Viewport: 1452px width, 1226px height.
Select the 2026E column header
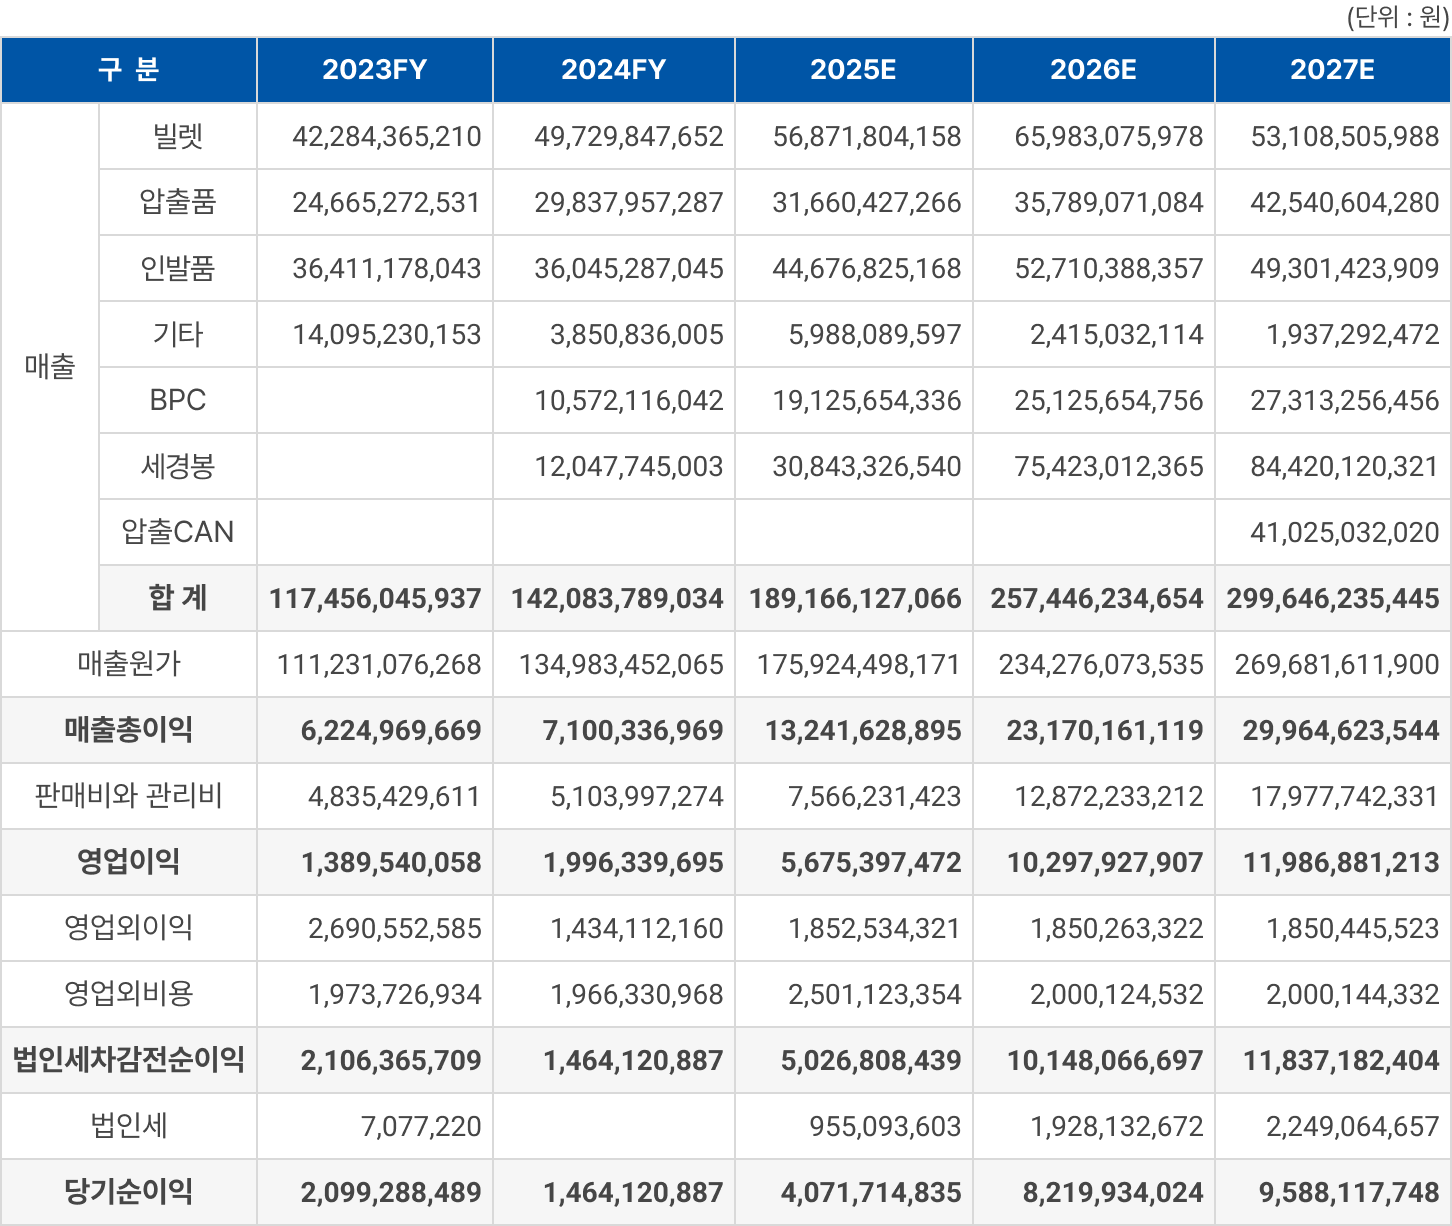[x=1093, y=70]
